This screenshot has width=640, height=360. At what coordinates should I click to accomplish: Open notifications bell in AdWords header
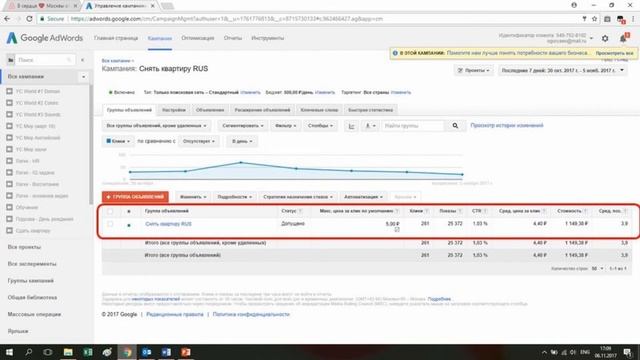point(623,38)
